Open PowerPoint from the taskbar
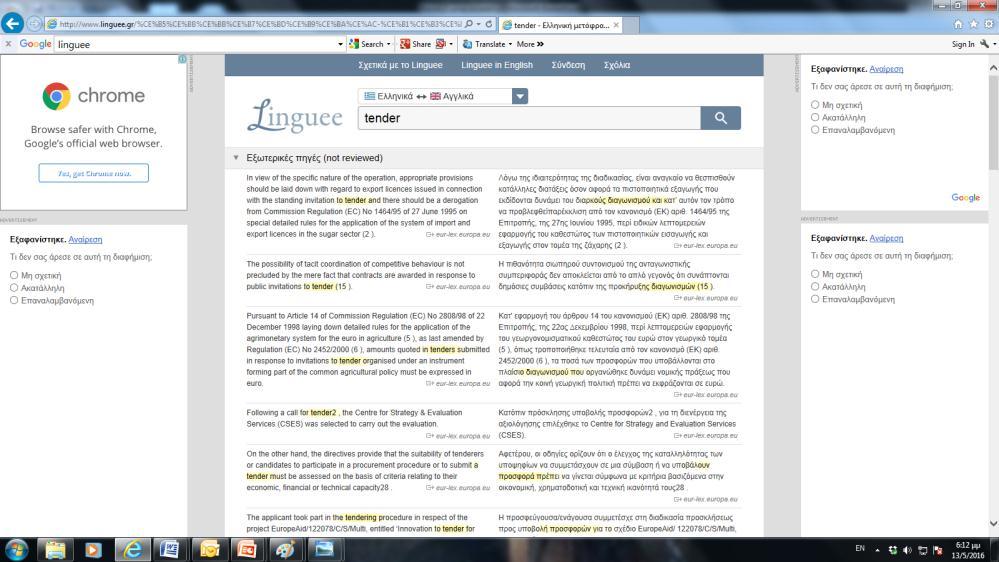The height and width of the screenshot is (562, 999). point(247,549)
